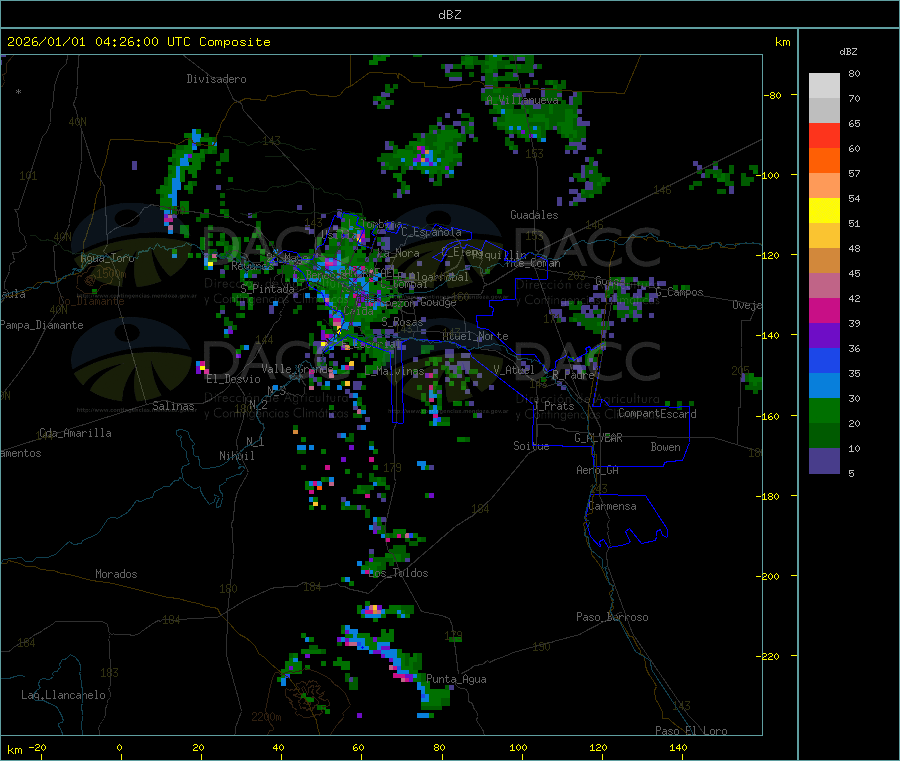Click the La_Nora place label
The image size is (900, 761).
(x=399, y=254)
